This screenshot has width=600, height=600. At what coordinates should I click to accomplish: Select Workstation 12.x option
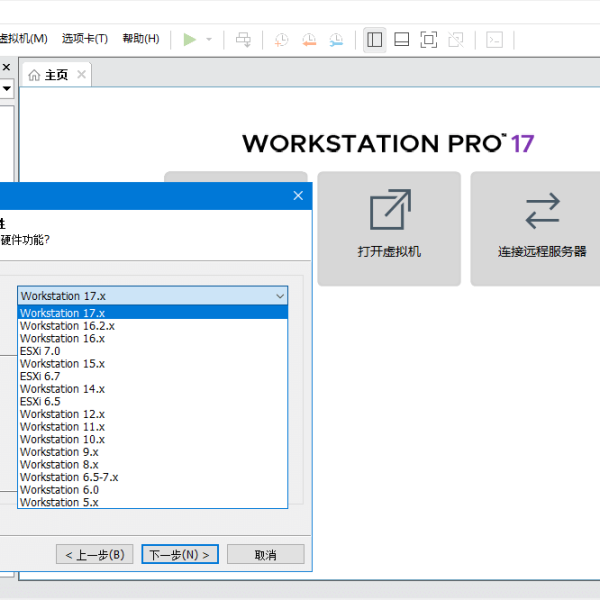pyautogui.click(x=152, y=414)
